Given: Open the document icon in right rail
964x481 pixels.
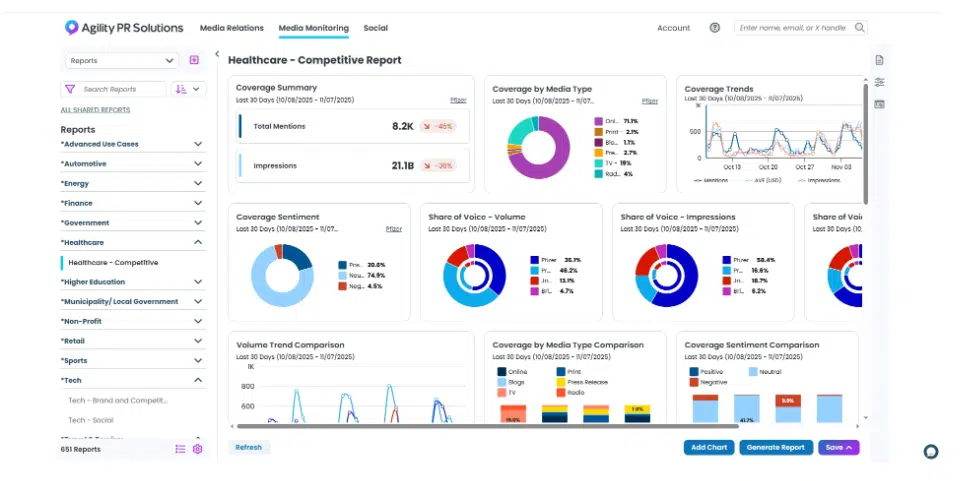Looking at the screenshot, I should point(879,60).
